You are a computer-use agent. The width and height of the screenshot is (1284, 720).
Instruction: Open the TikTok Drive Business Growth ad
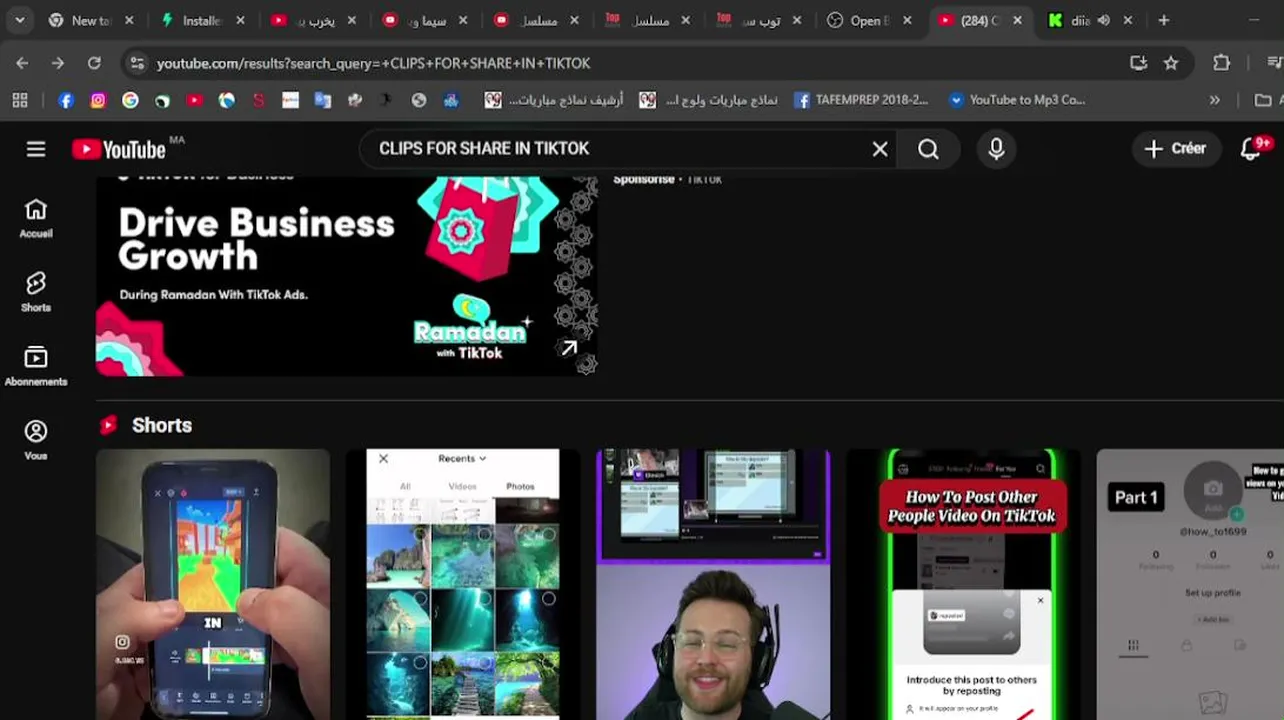tap(347, 276)
